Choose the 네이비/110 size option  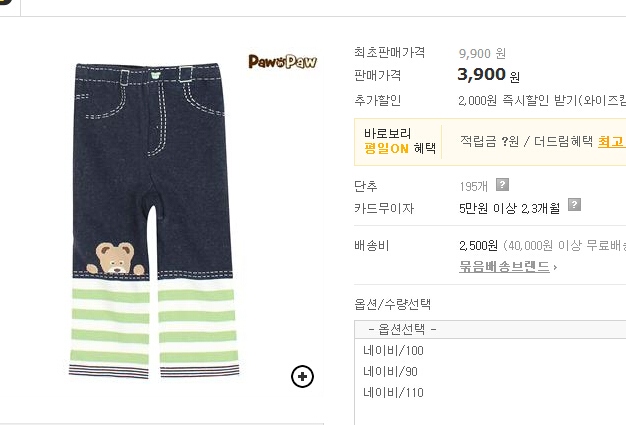[393, 393]
